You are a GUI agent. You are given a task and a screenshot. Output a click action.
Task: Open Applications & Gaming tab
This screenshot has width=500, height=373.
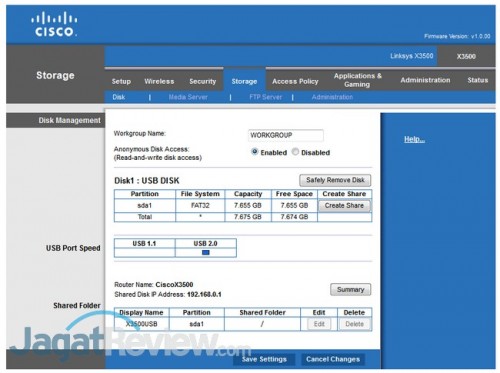point(358,80)
